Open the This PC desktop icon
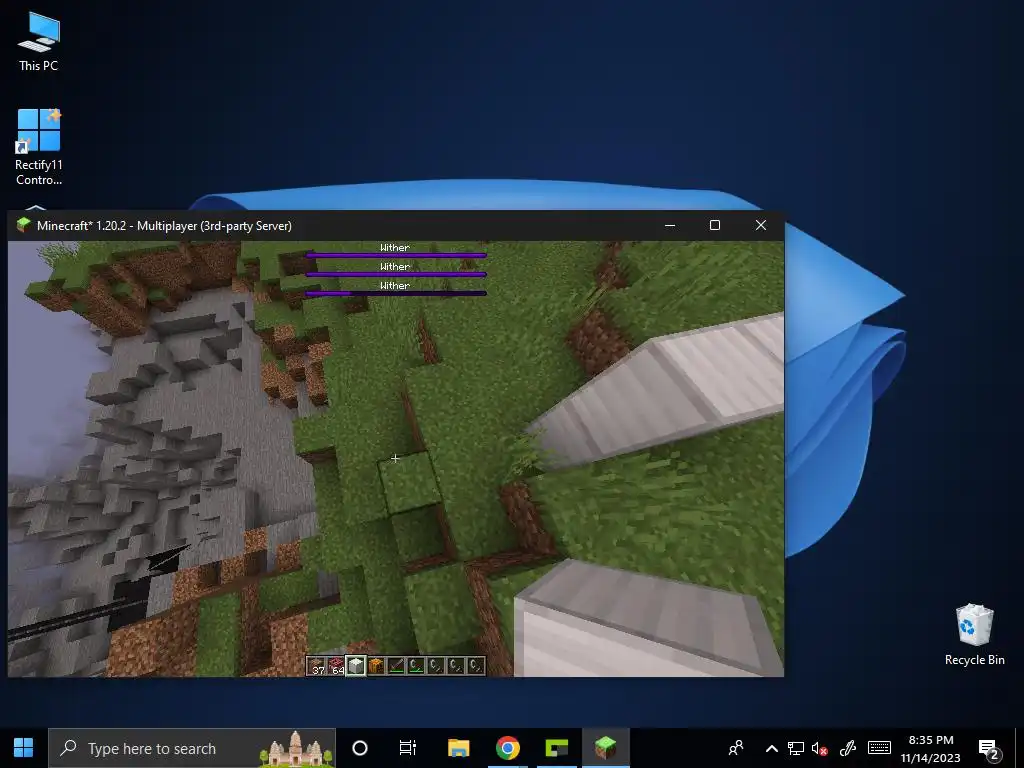The width and height of the screenshot is (1024, 768). point(39,42)
